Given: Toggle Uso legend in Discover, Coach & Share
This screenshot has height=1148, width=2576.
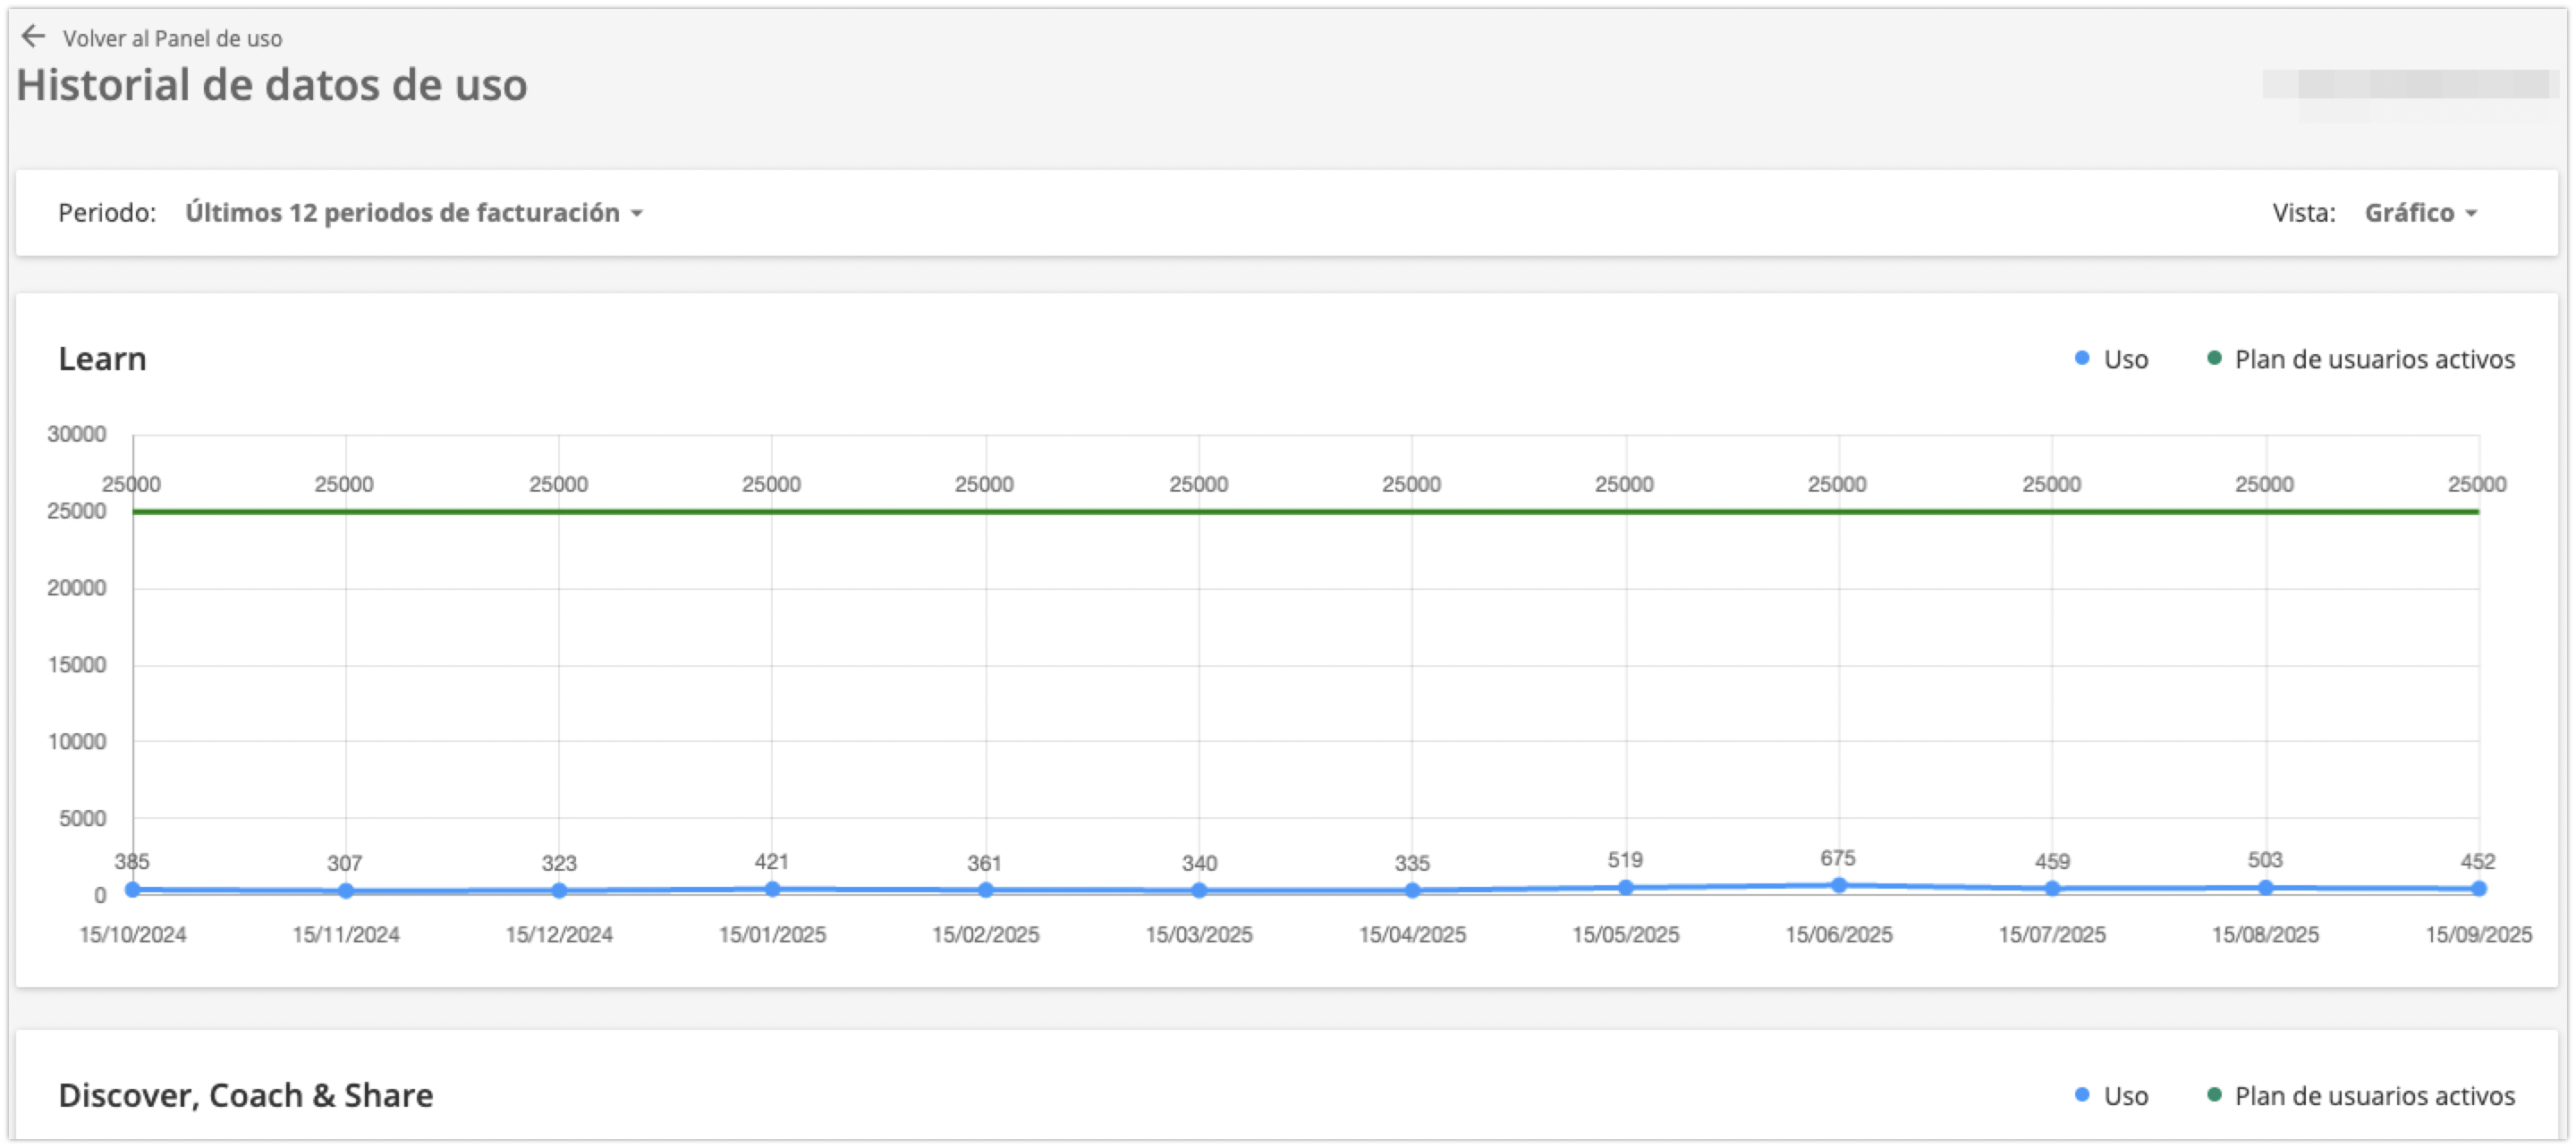Looking at the screenshot, I should tap(2125, 1096).
